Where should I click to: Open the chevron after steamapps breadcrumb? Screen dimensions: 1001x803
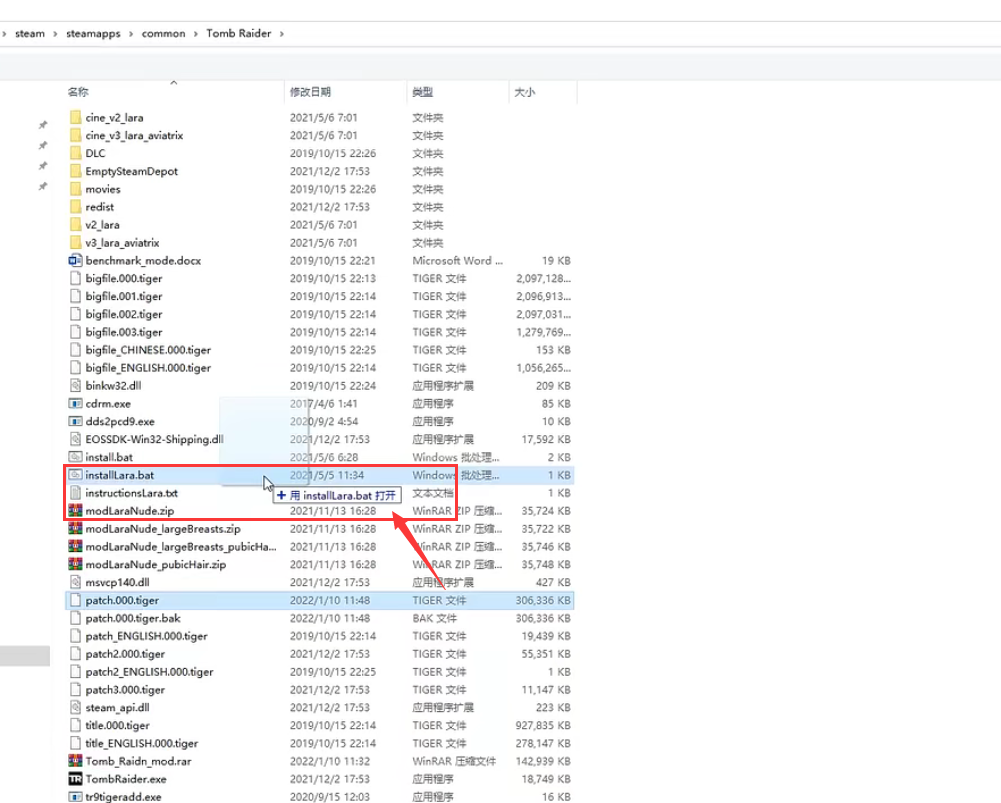pos(131,33)
